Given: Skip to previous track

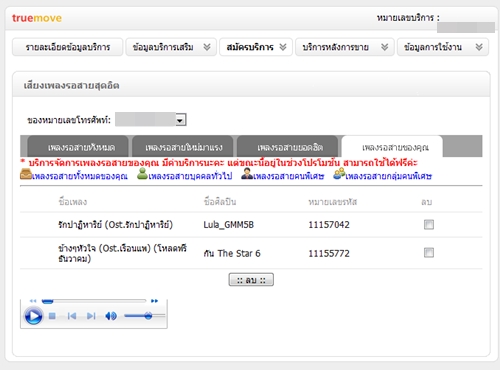Looking at the screenshot, I should pyautogui.click(x=72, y=316).
